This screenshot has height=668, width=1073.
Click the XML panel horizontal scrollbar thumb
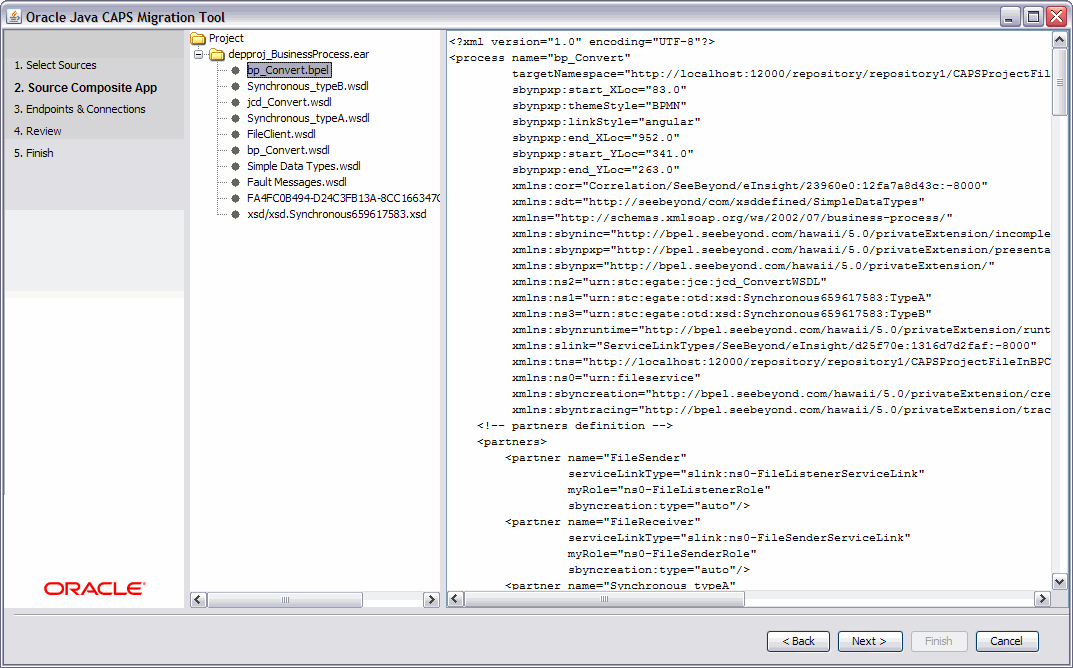click(604, 599)
